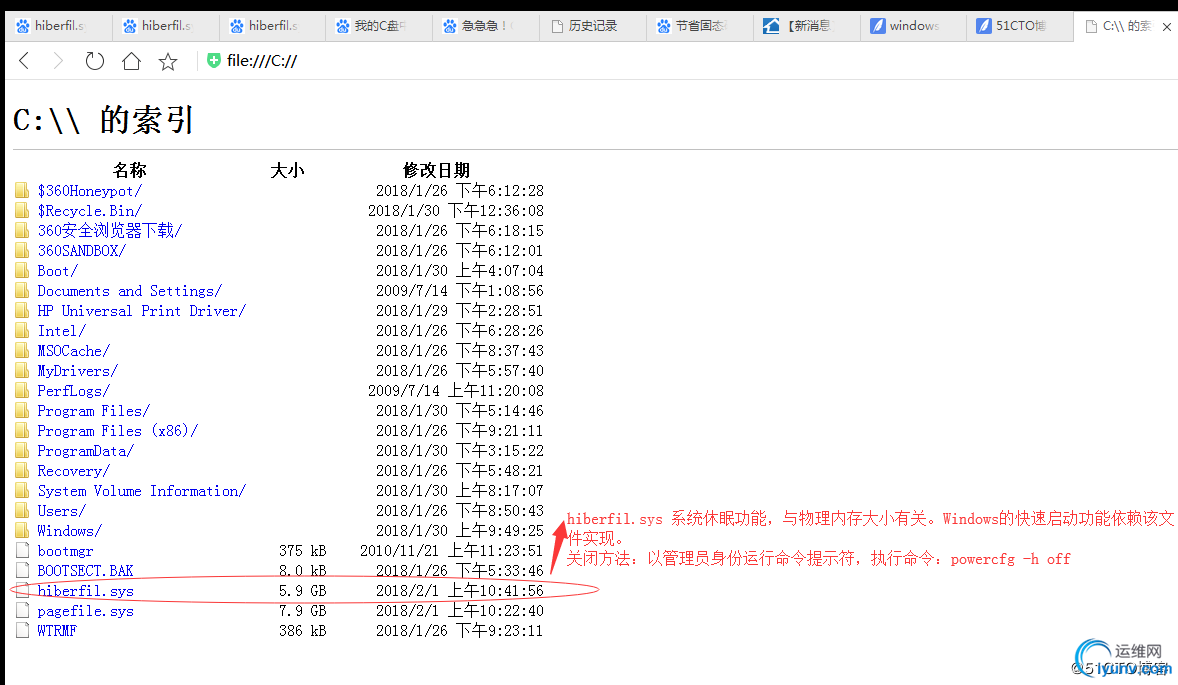Open the Windows/ folder link
Image resolution: width=1178 pixels, height=685 pixels.
[x=70, y=531]
